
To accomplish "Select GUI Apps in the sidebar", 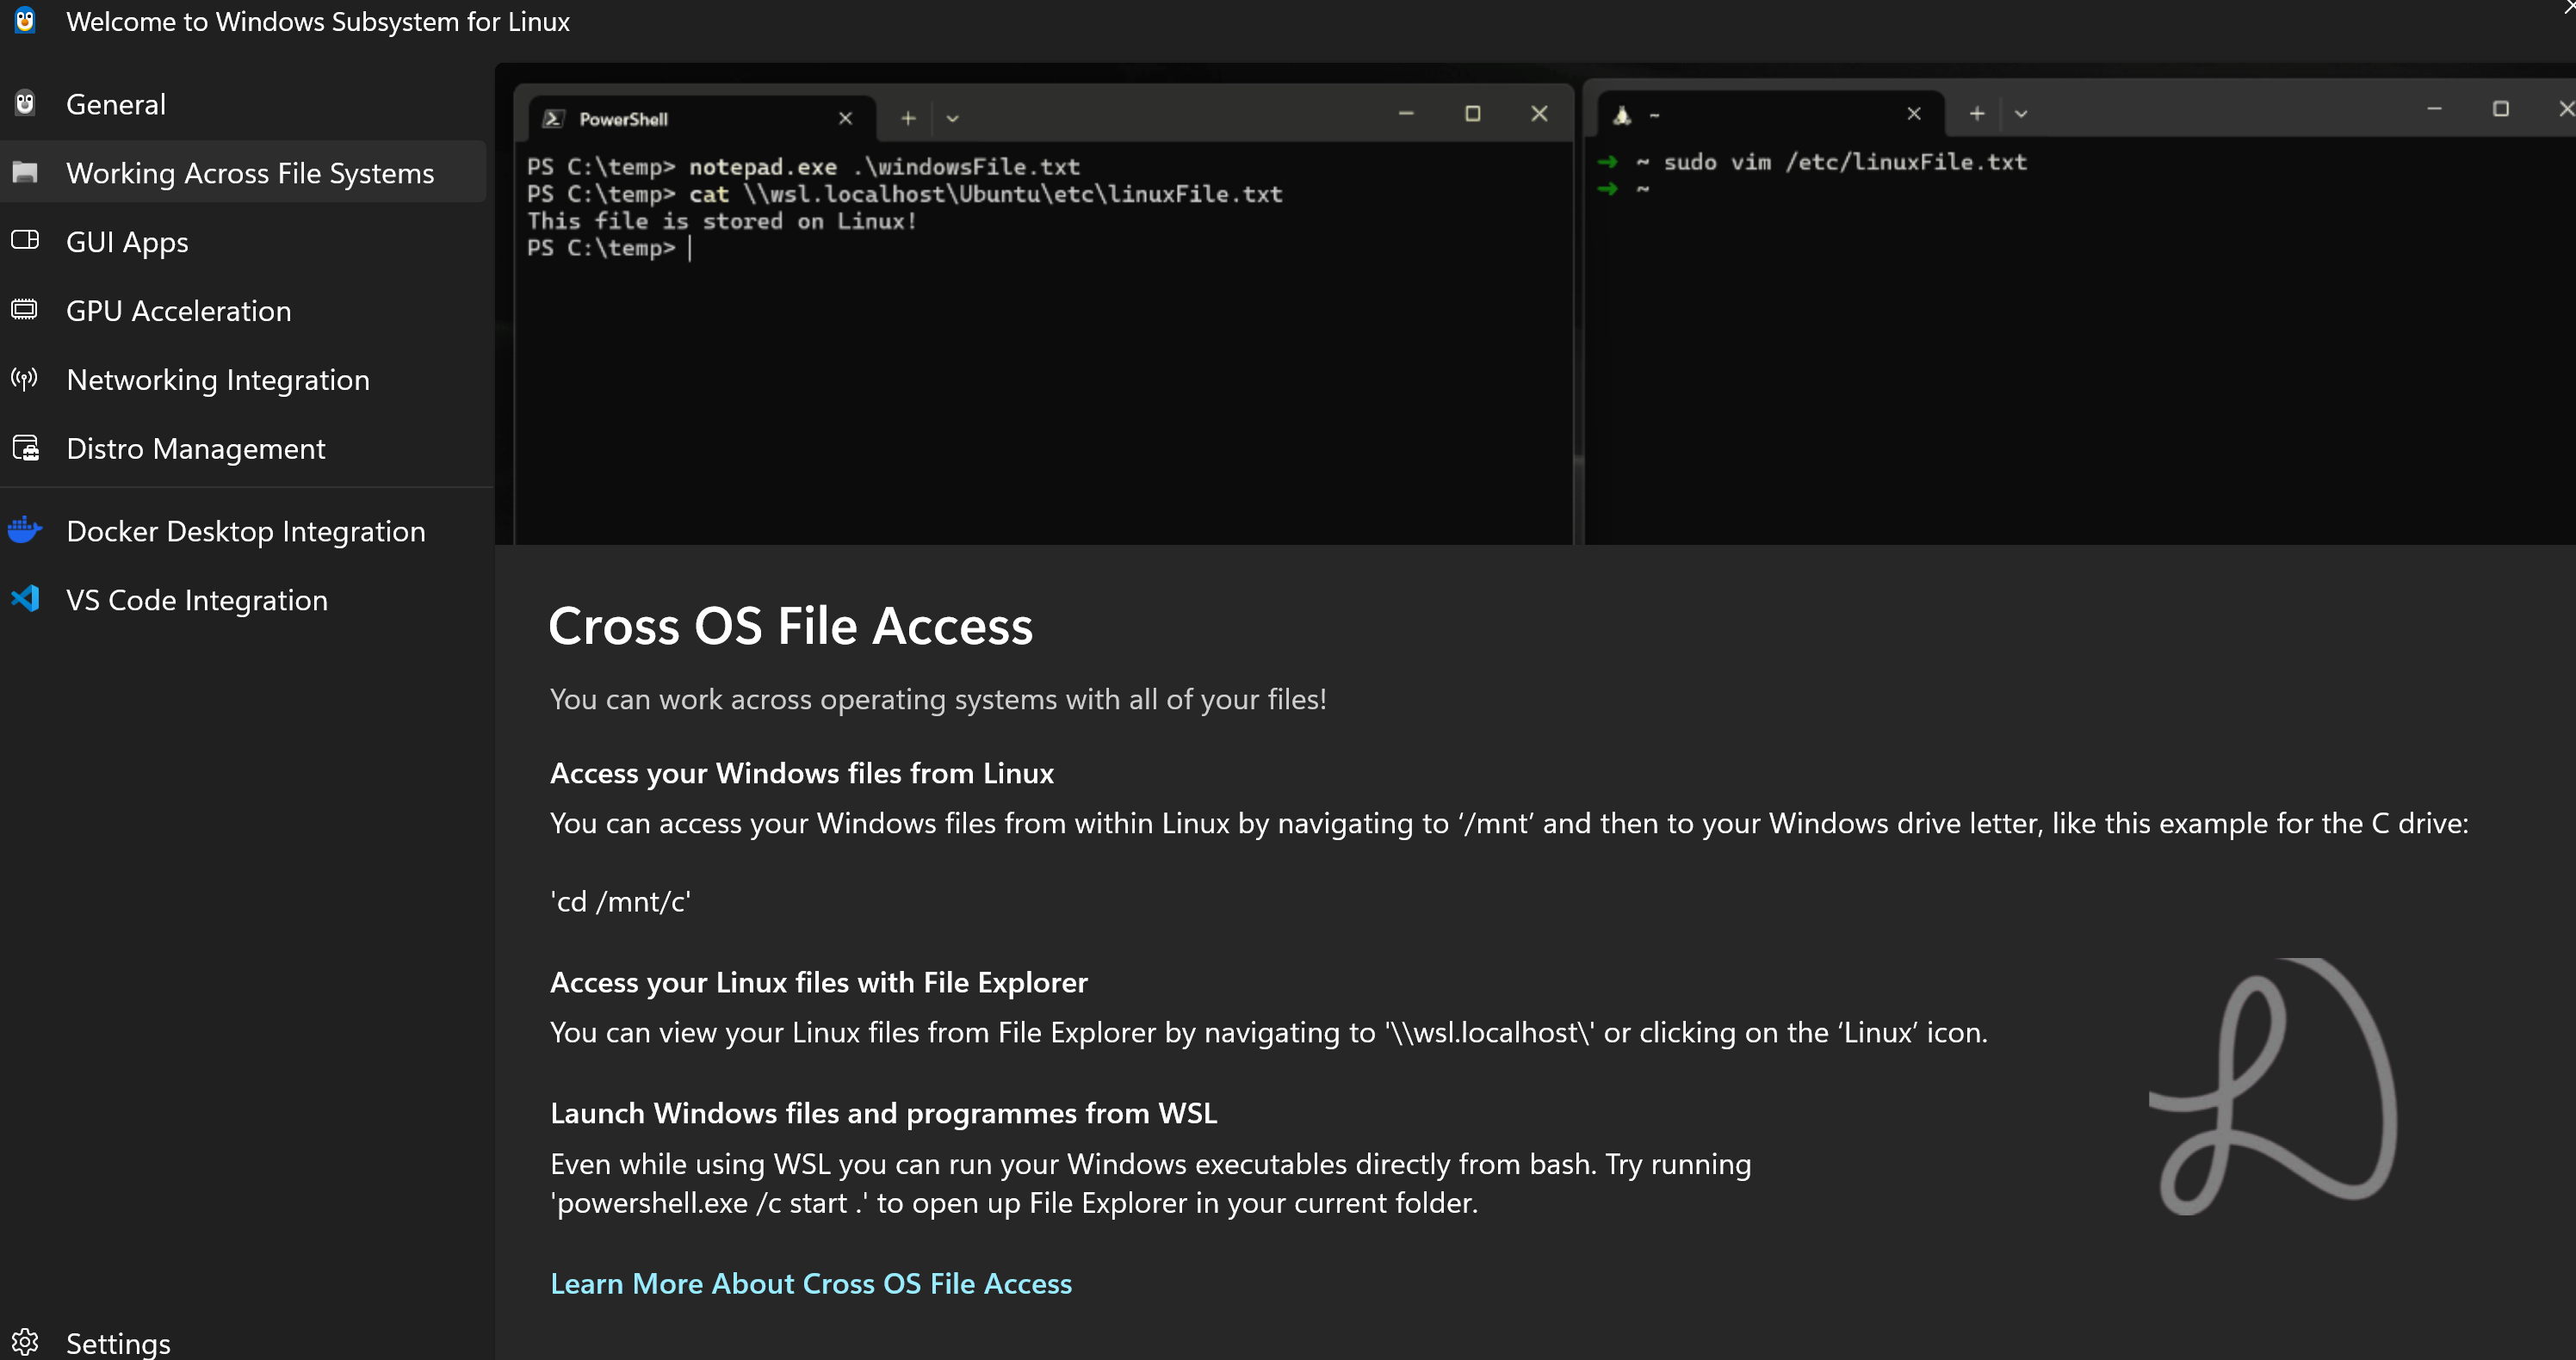I will click(127, 242).
